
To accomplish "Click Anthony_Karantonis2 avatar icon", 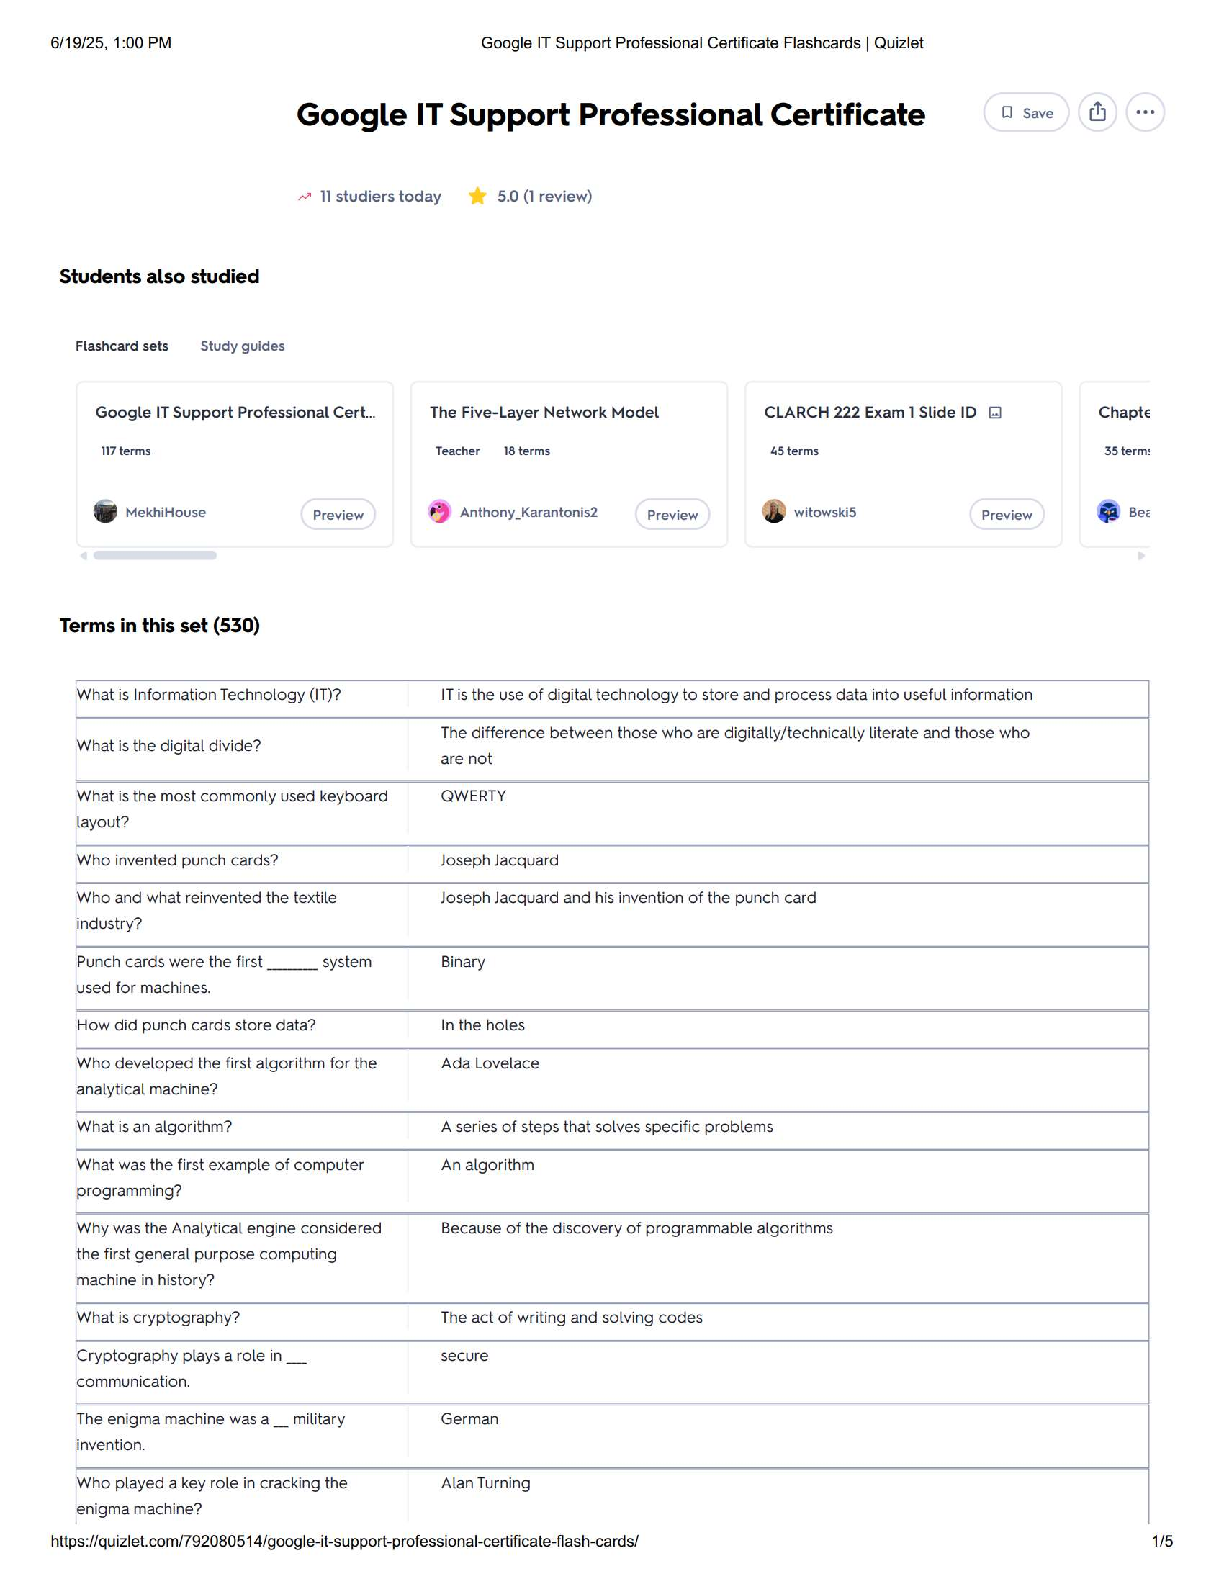I will click(439, 512).
